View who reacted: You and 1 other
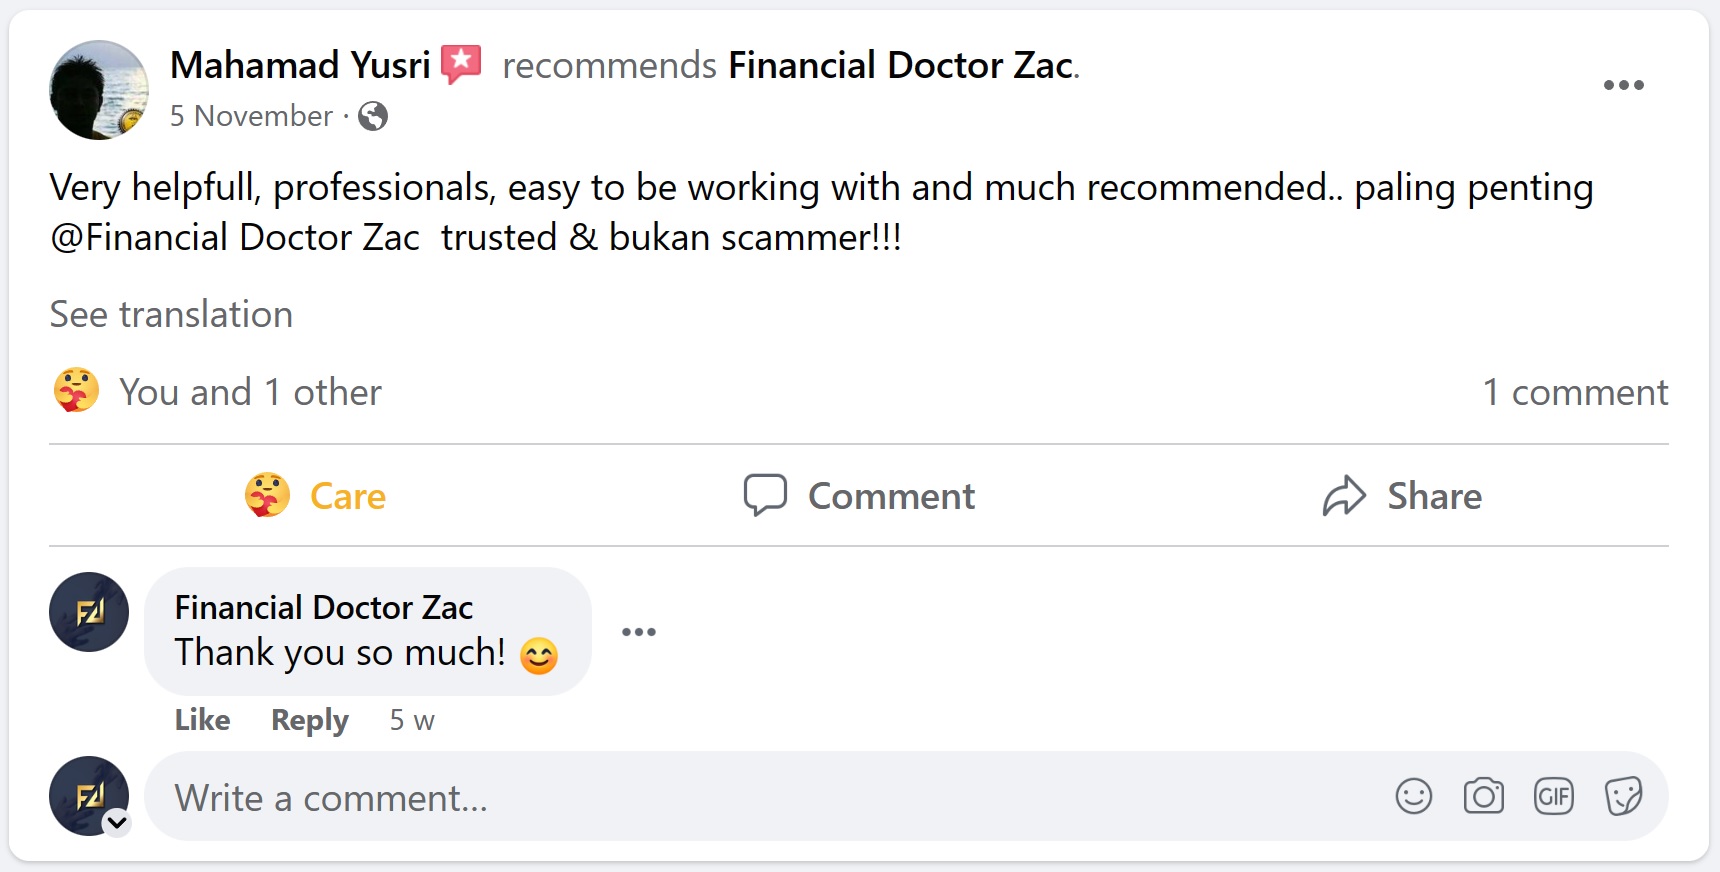The image size is (1720, 872). pyautogui.click(x=250, y=392)
